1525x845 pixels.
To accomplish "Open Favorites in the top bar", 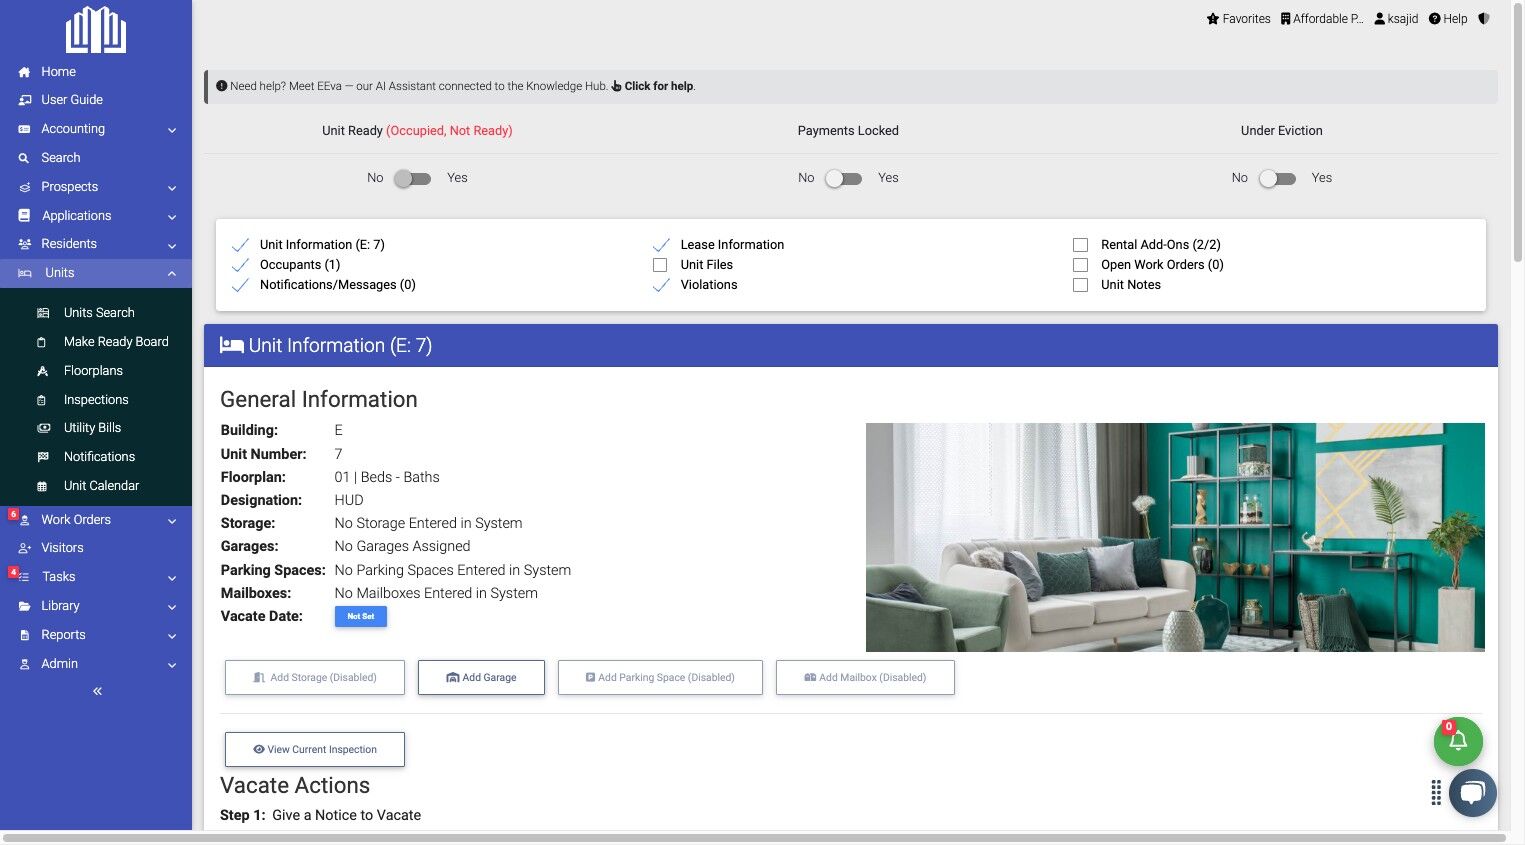I will coord(1238,19).
